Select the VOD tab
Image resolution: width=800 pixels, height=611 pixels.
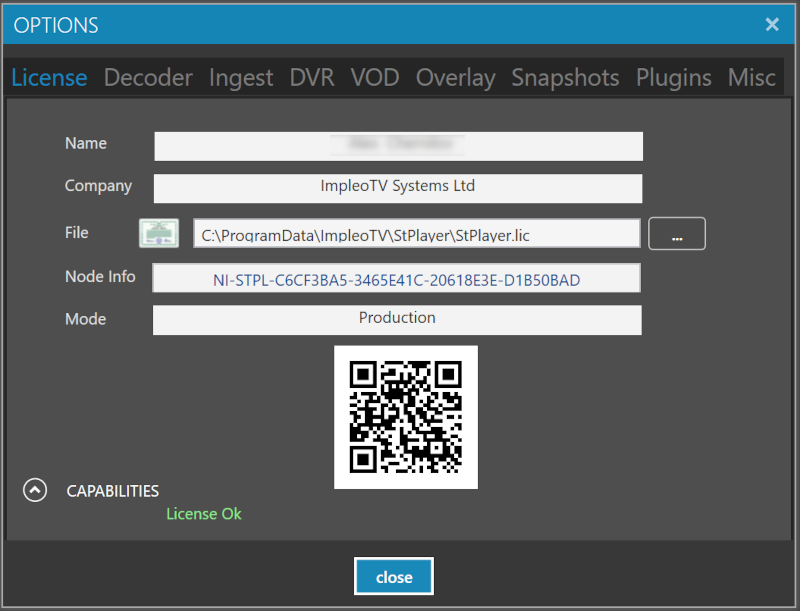(x=375, y=77)
